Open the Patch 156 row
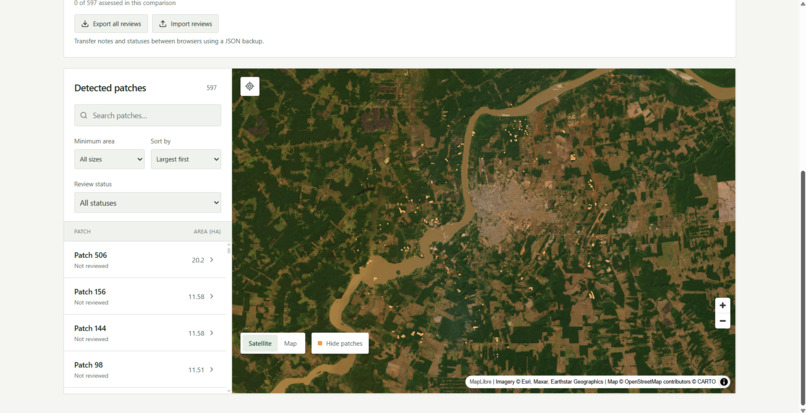Screen dimensions: 806x413 click(x=144, y=296)
